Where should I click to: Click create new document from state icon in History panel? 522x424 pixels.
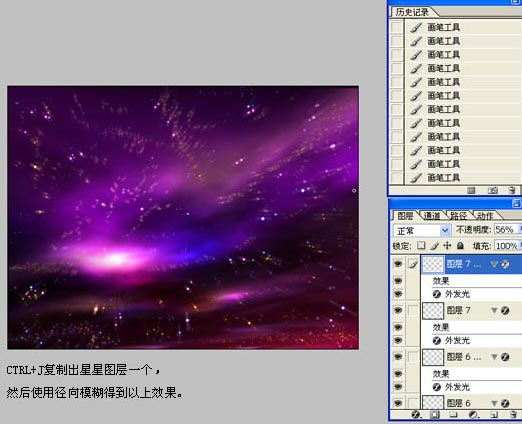coord(471,190)
